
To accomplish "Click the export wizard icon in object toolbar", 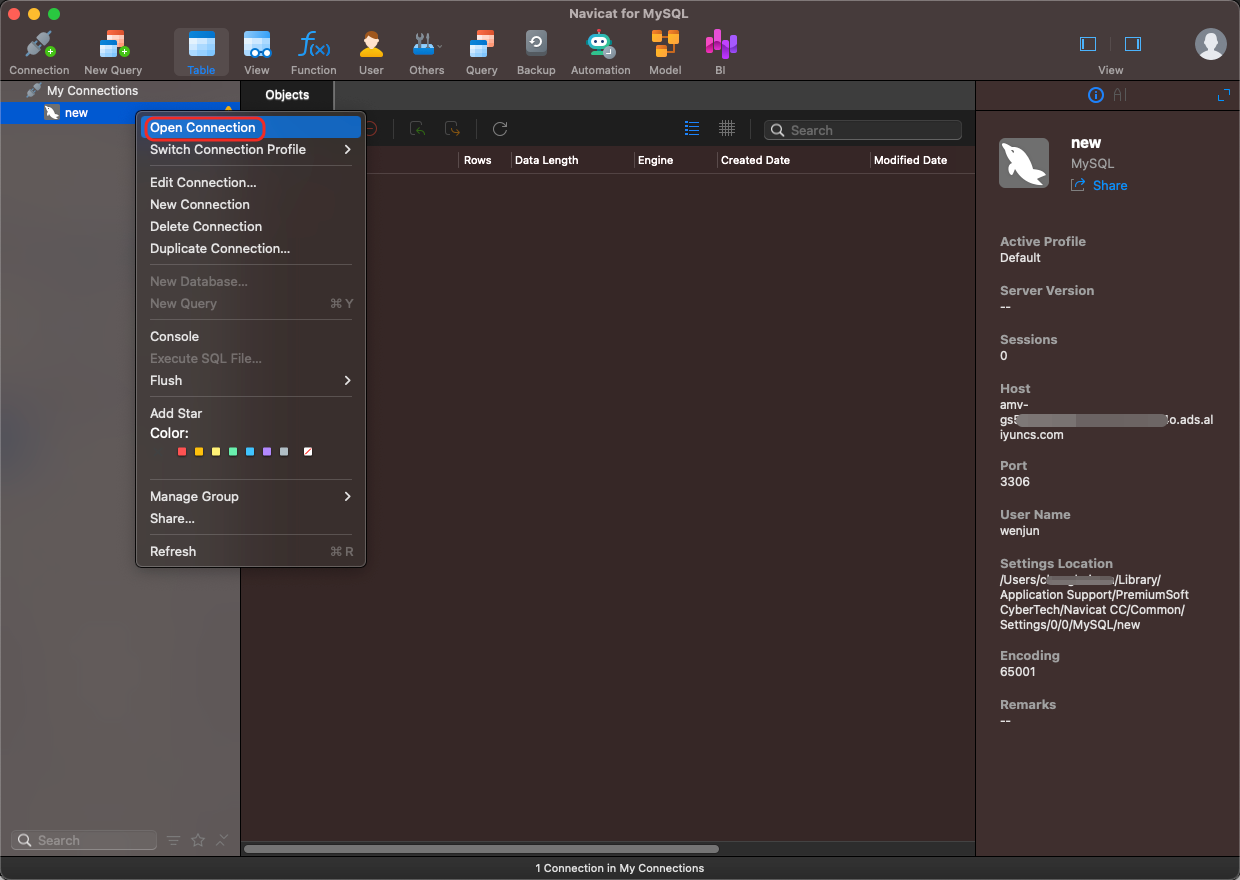I will [453, 129].
